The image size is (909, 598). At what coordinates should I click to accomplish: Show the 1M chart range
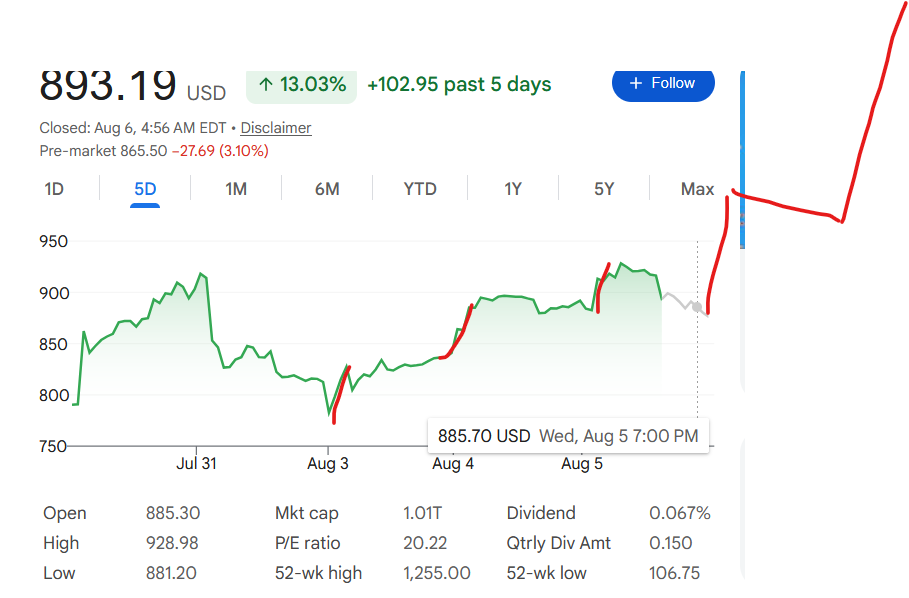pos(236,189)
